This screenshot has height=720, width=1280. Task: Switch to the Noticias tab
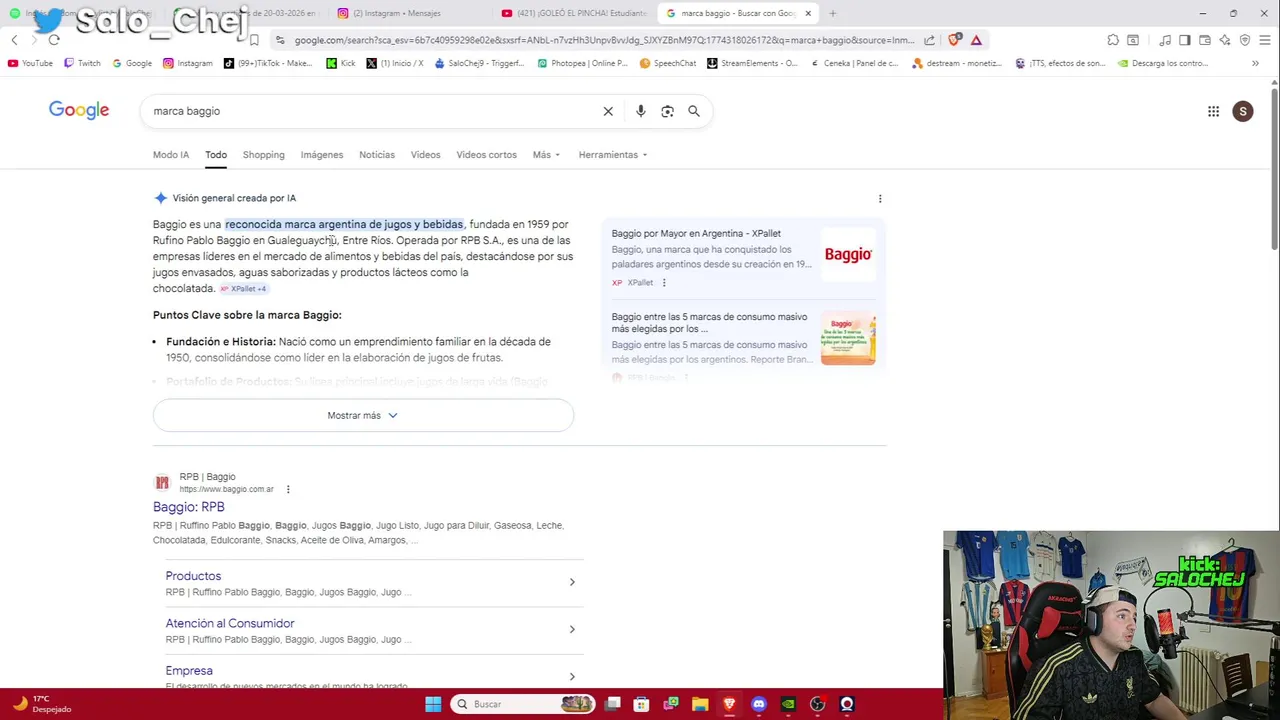pyautogui.click(x=377, y=155)
